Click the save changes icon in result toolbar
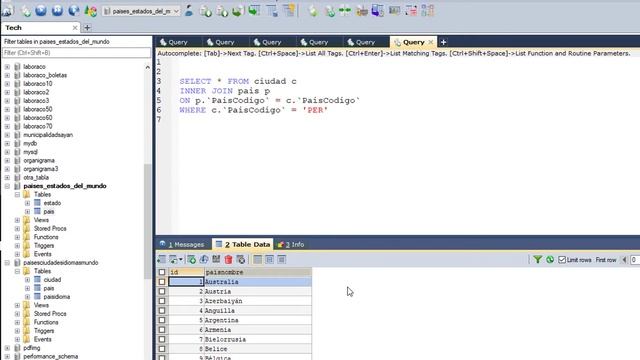The height and width of the screenshot is (360, 640). pyautogui.click(x=216, y=259)
